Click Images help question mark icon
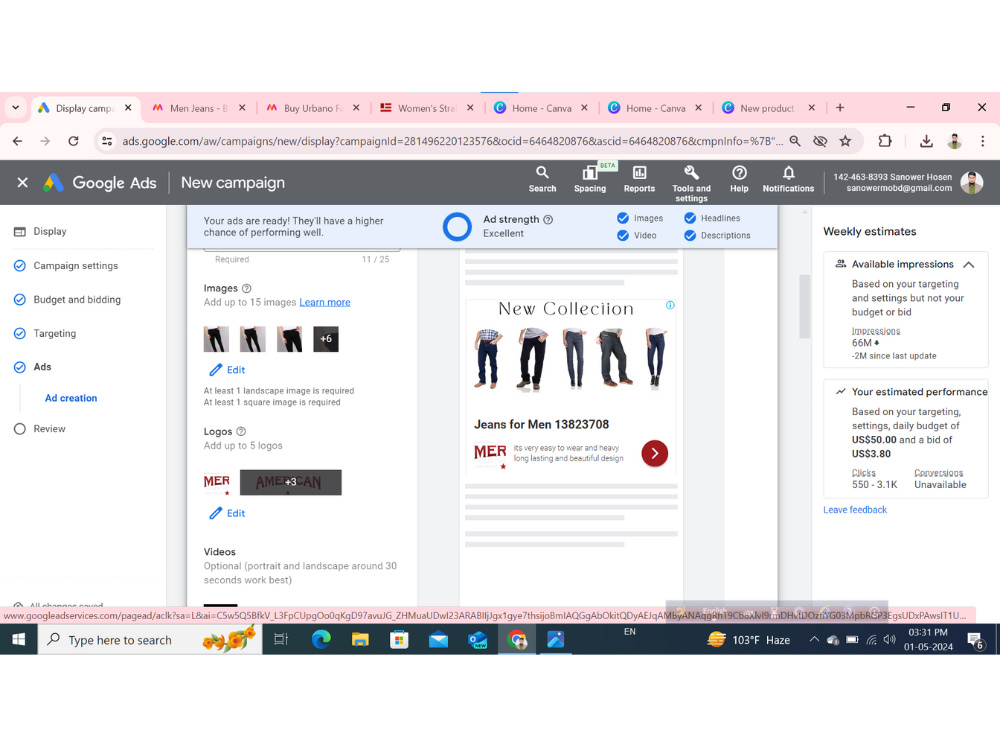The height and width of the screenshot is (750, 1000). [x=247, y=288]
